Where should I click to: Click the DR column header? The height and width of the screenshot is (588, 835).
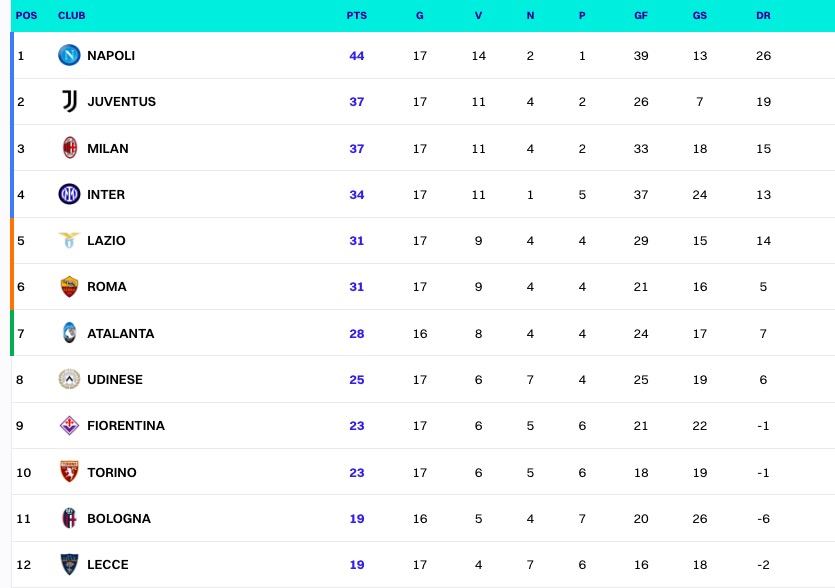(763, 16)
